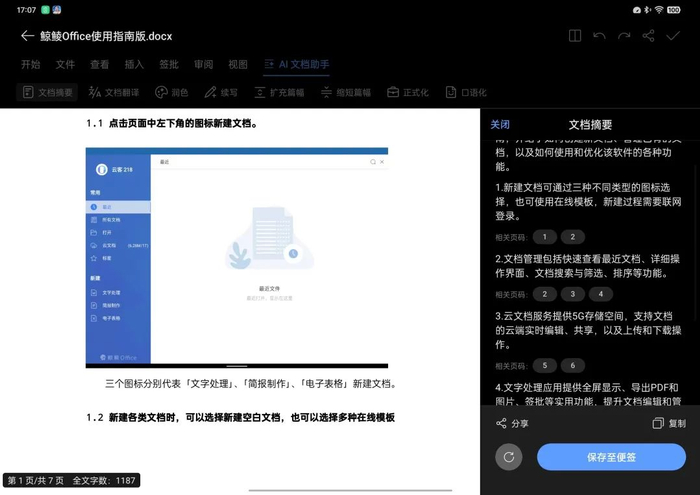This screenshot has width=700, height=495.
Task: Click the battery indicator in status bar
Action: coord(674,10)
